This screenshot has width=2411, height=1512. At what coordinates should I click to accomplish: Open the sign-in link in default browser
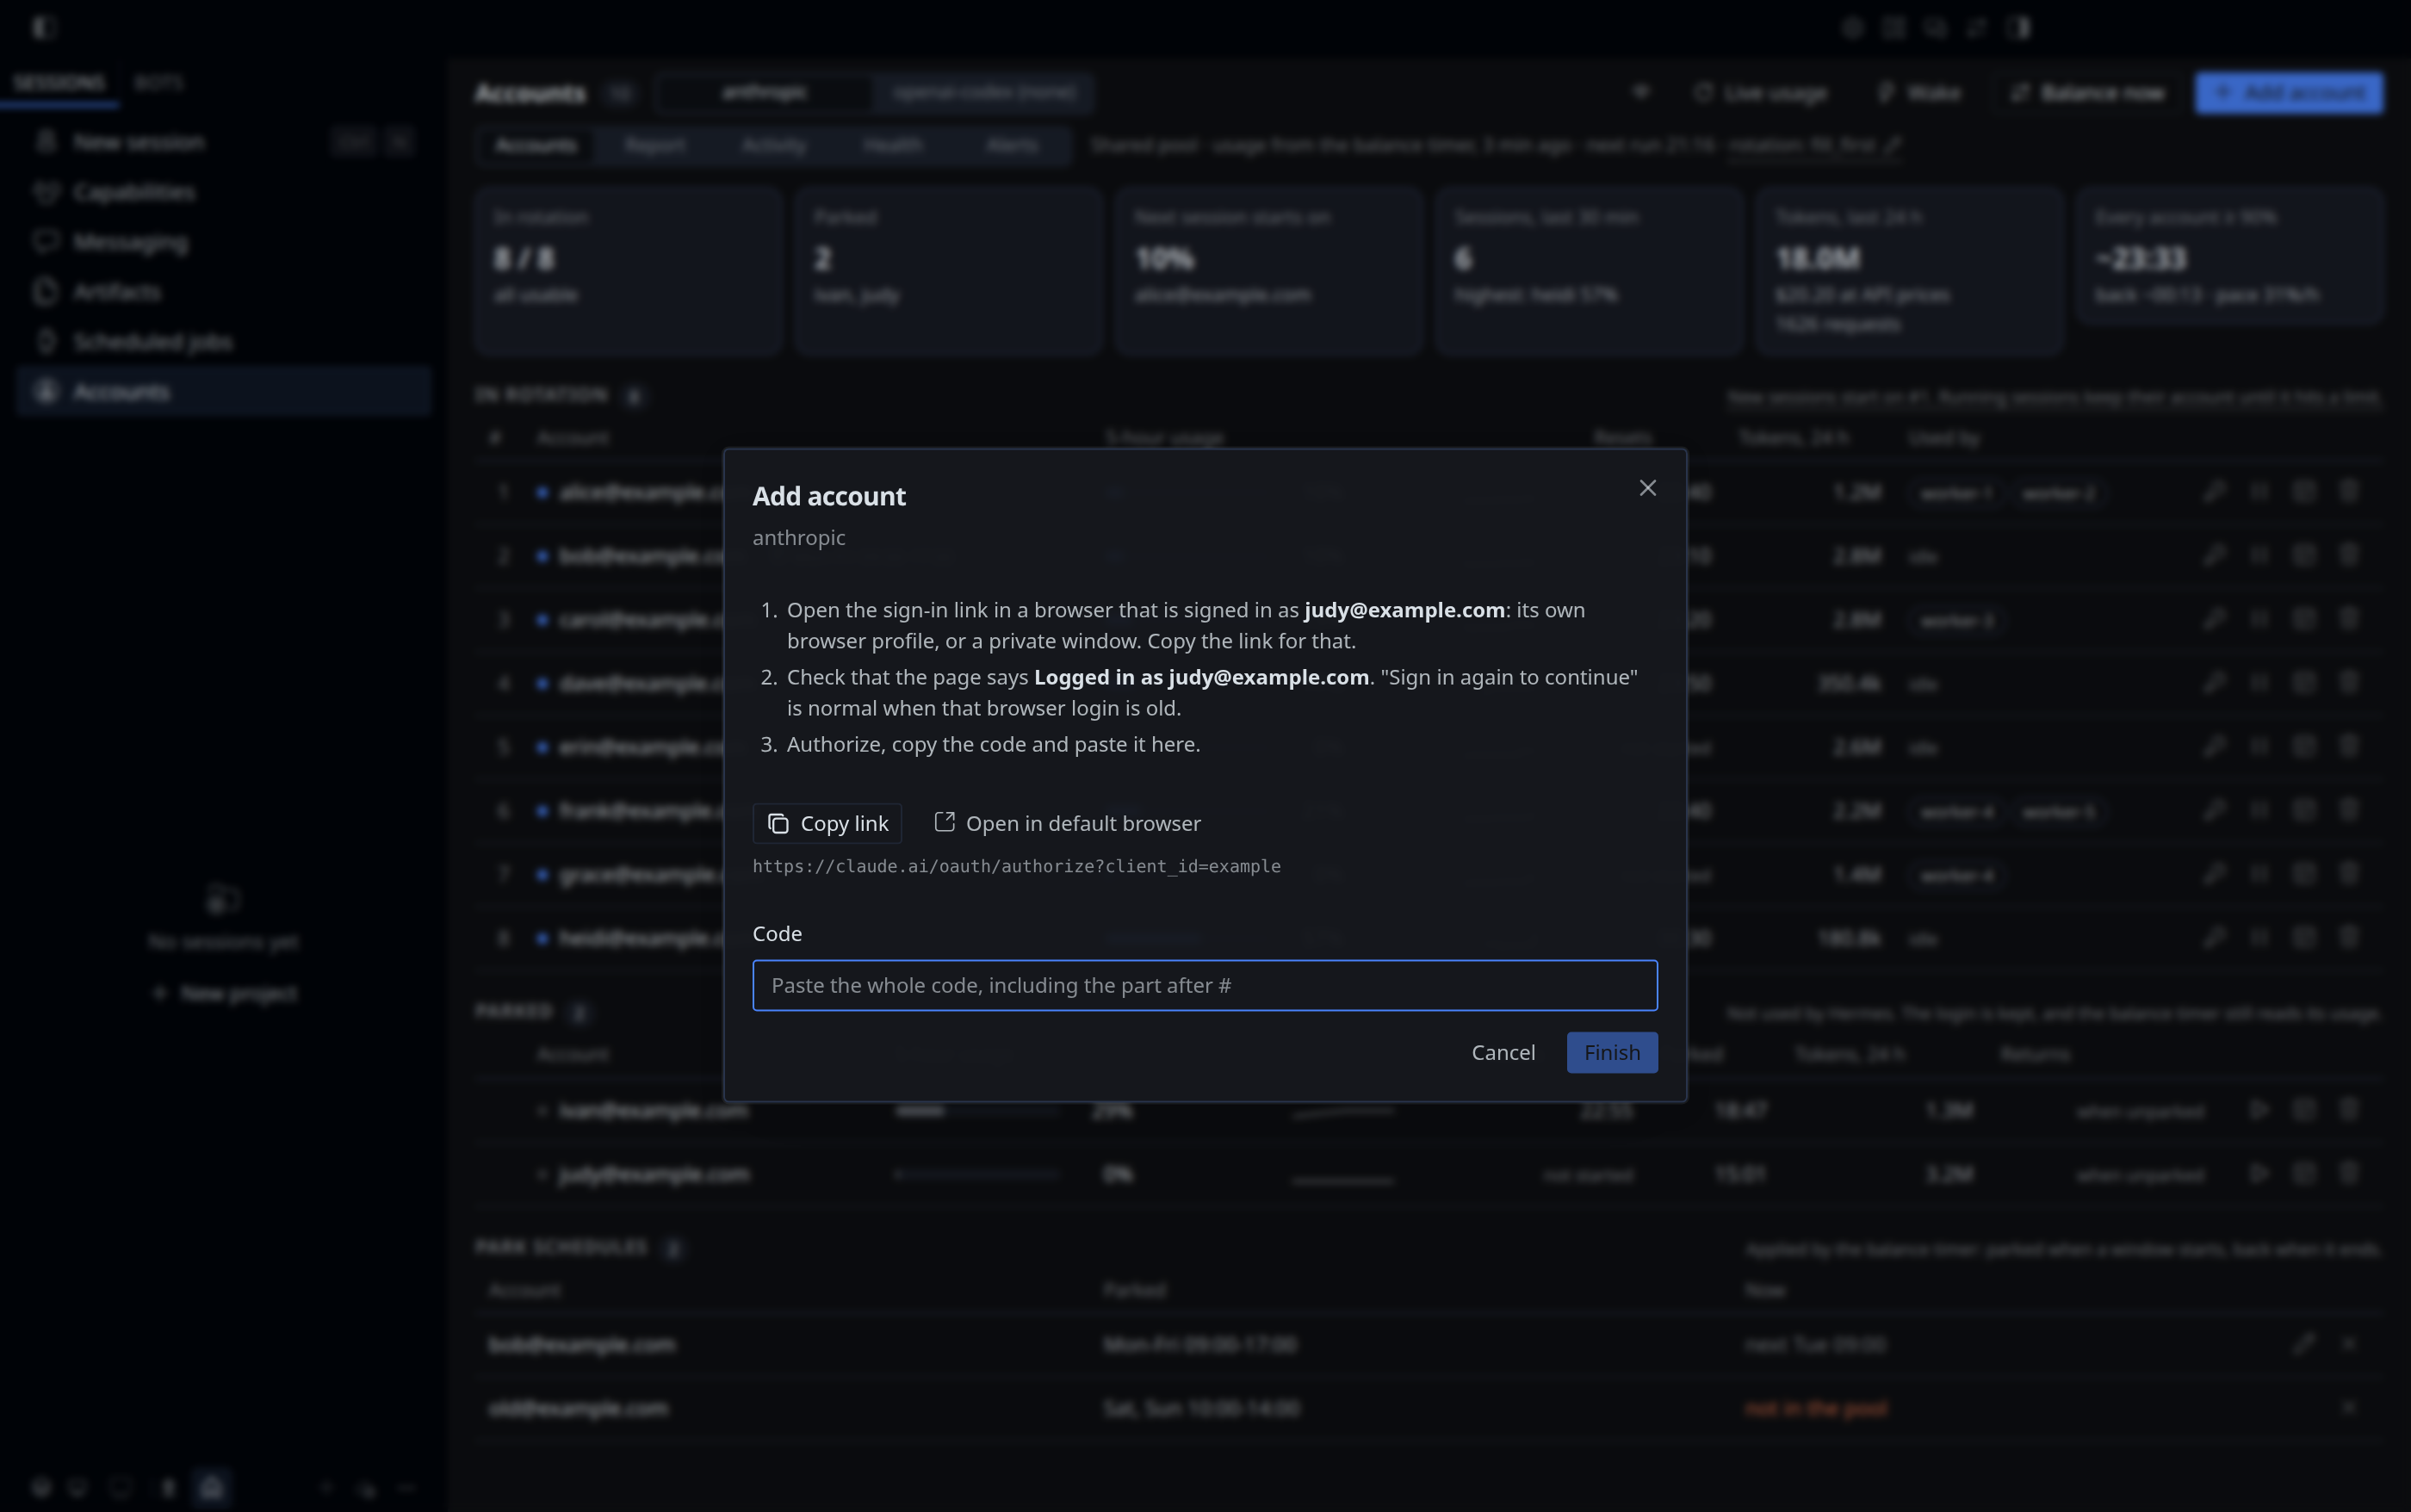click(x=1067, y=823)
